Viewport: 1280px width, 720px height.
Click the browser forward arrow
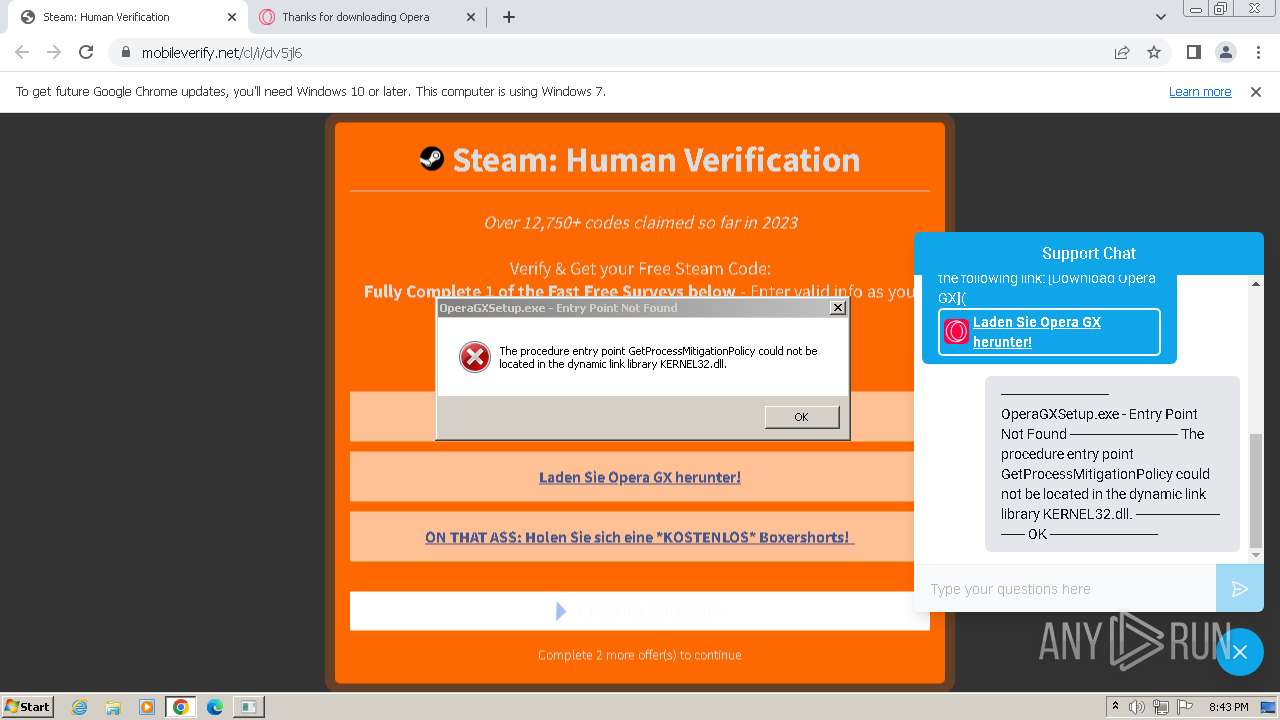point(54,53)
